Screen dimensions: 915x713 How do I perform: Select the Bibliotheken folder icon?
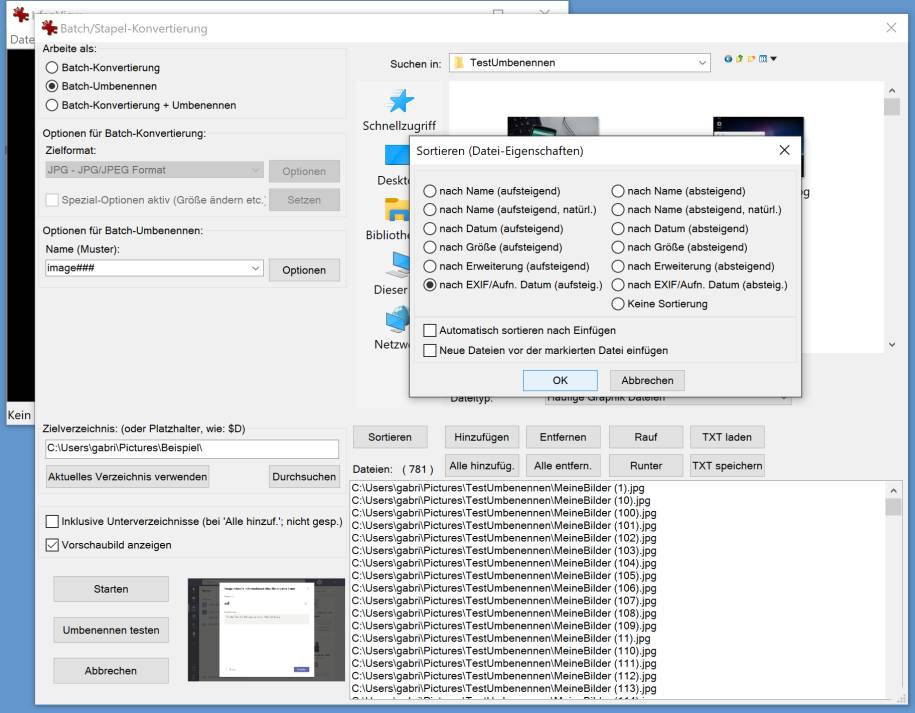[x=397, y=210]
